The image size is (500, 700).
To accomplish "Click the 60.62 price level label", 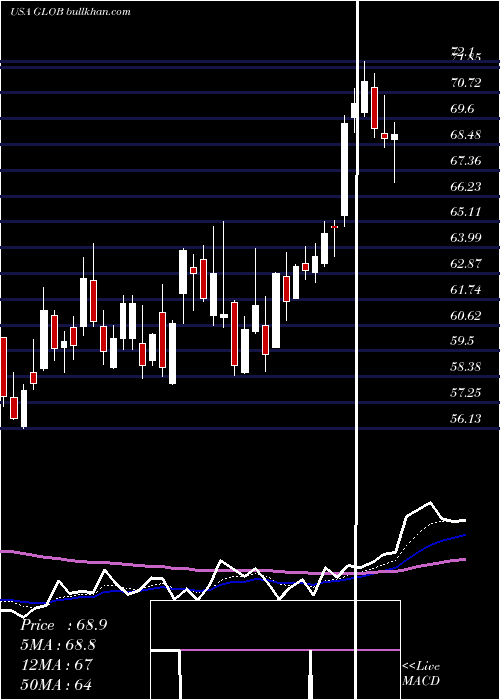I will point(466,315).
